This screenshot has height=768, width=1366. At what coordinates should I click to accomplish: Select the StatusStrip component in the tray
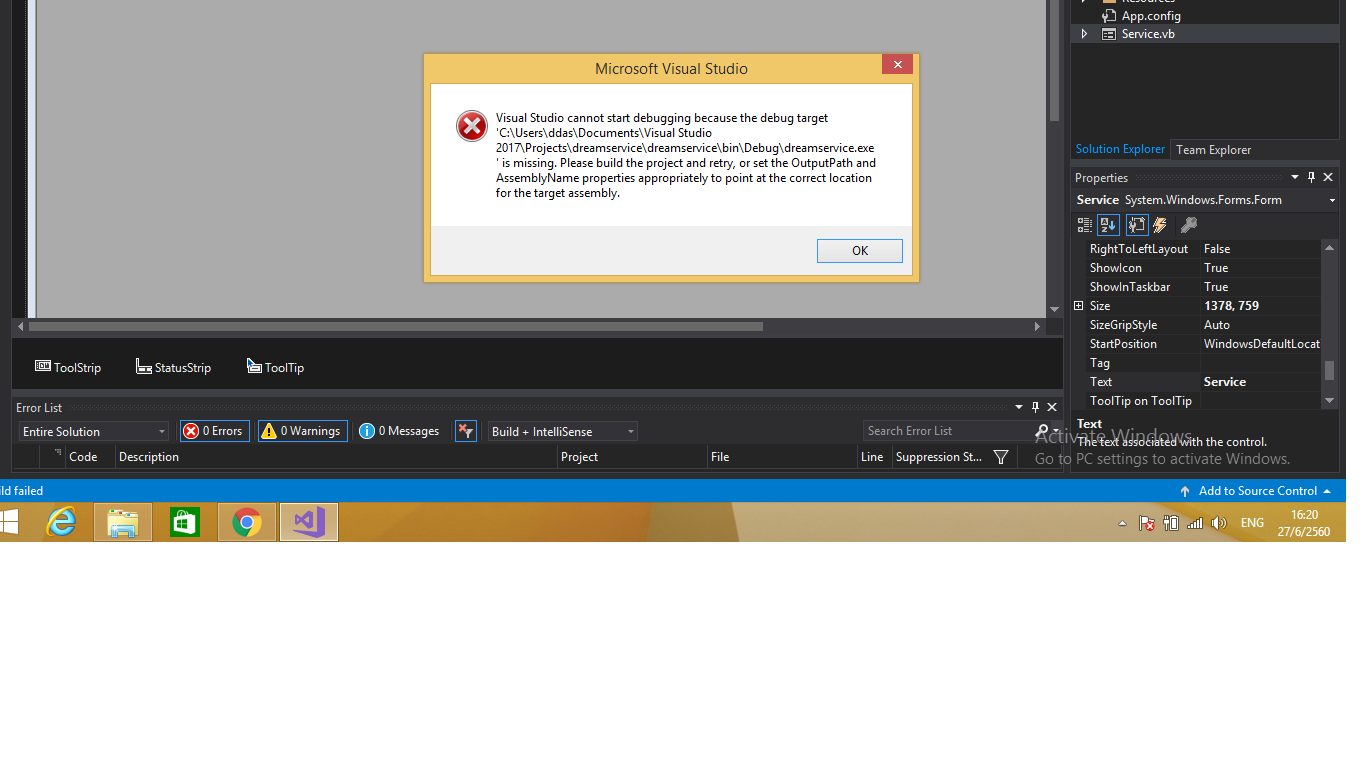[174, 367]
